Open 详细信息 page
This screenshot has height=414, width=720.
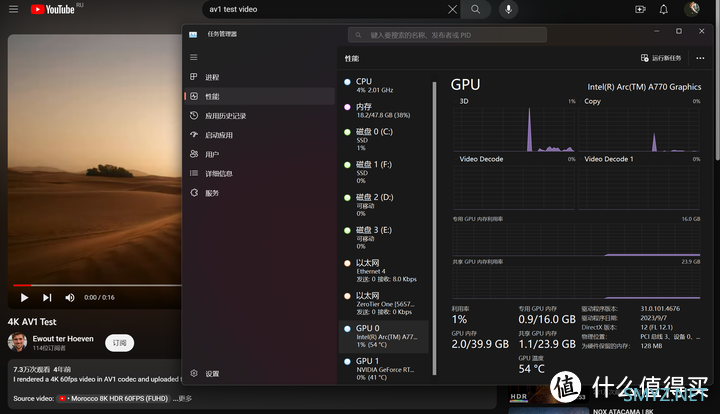point(259,173)
